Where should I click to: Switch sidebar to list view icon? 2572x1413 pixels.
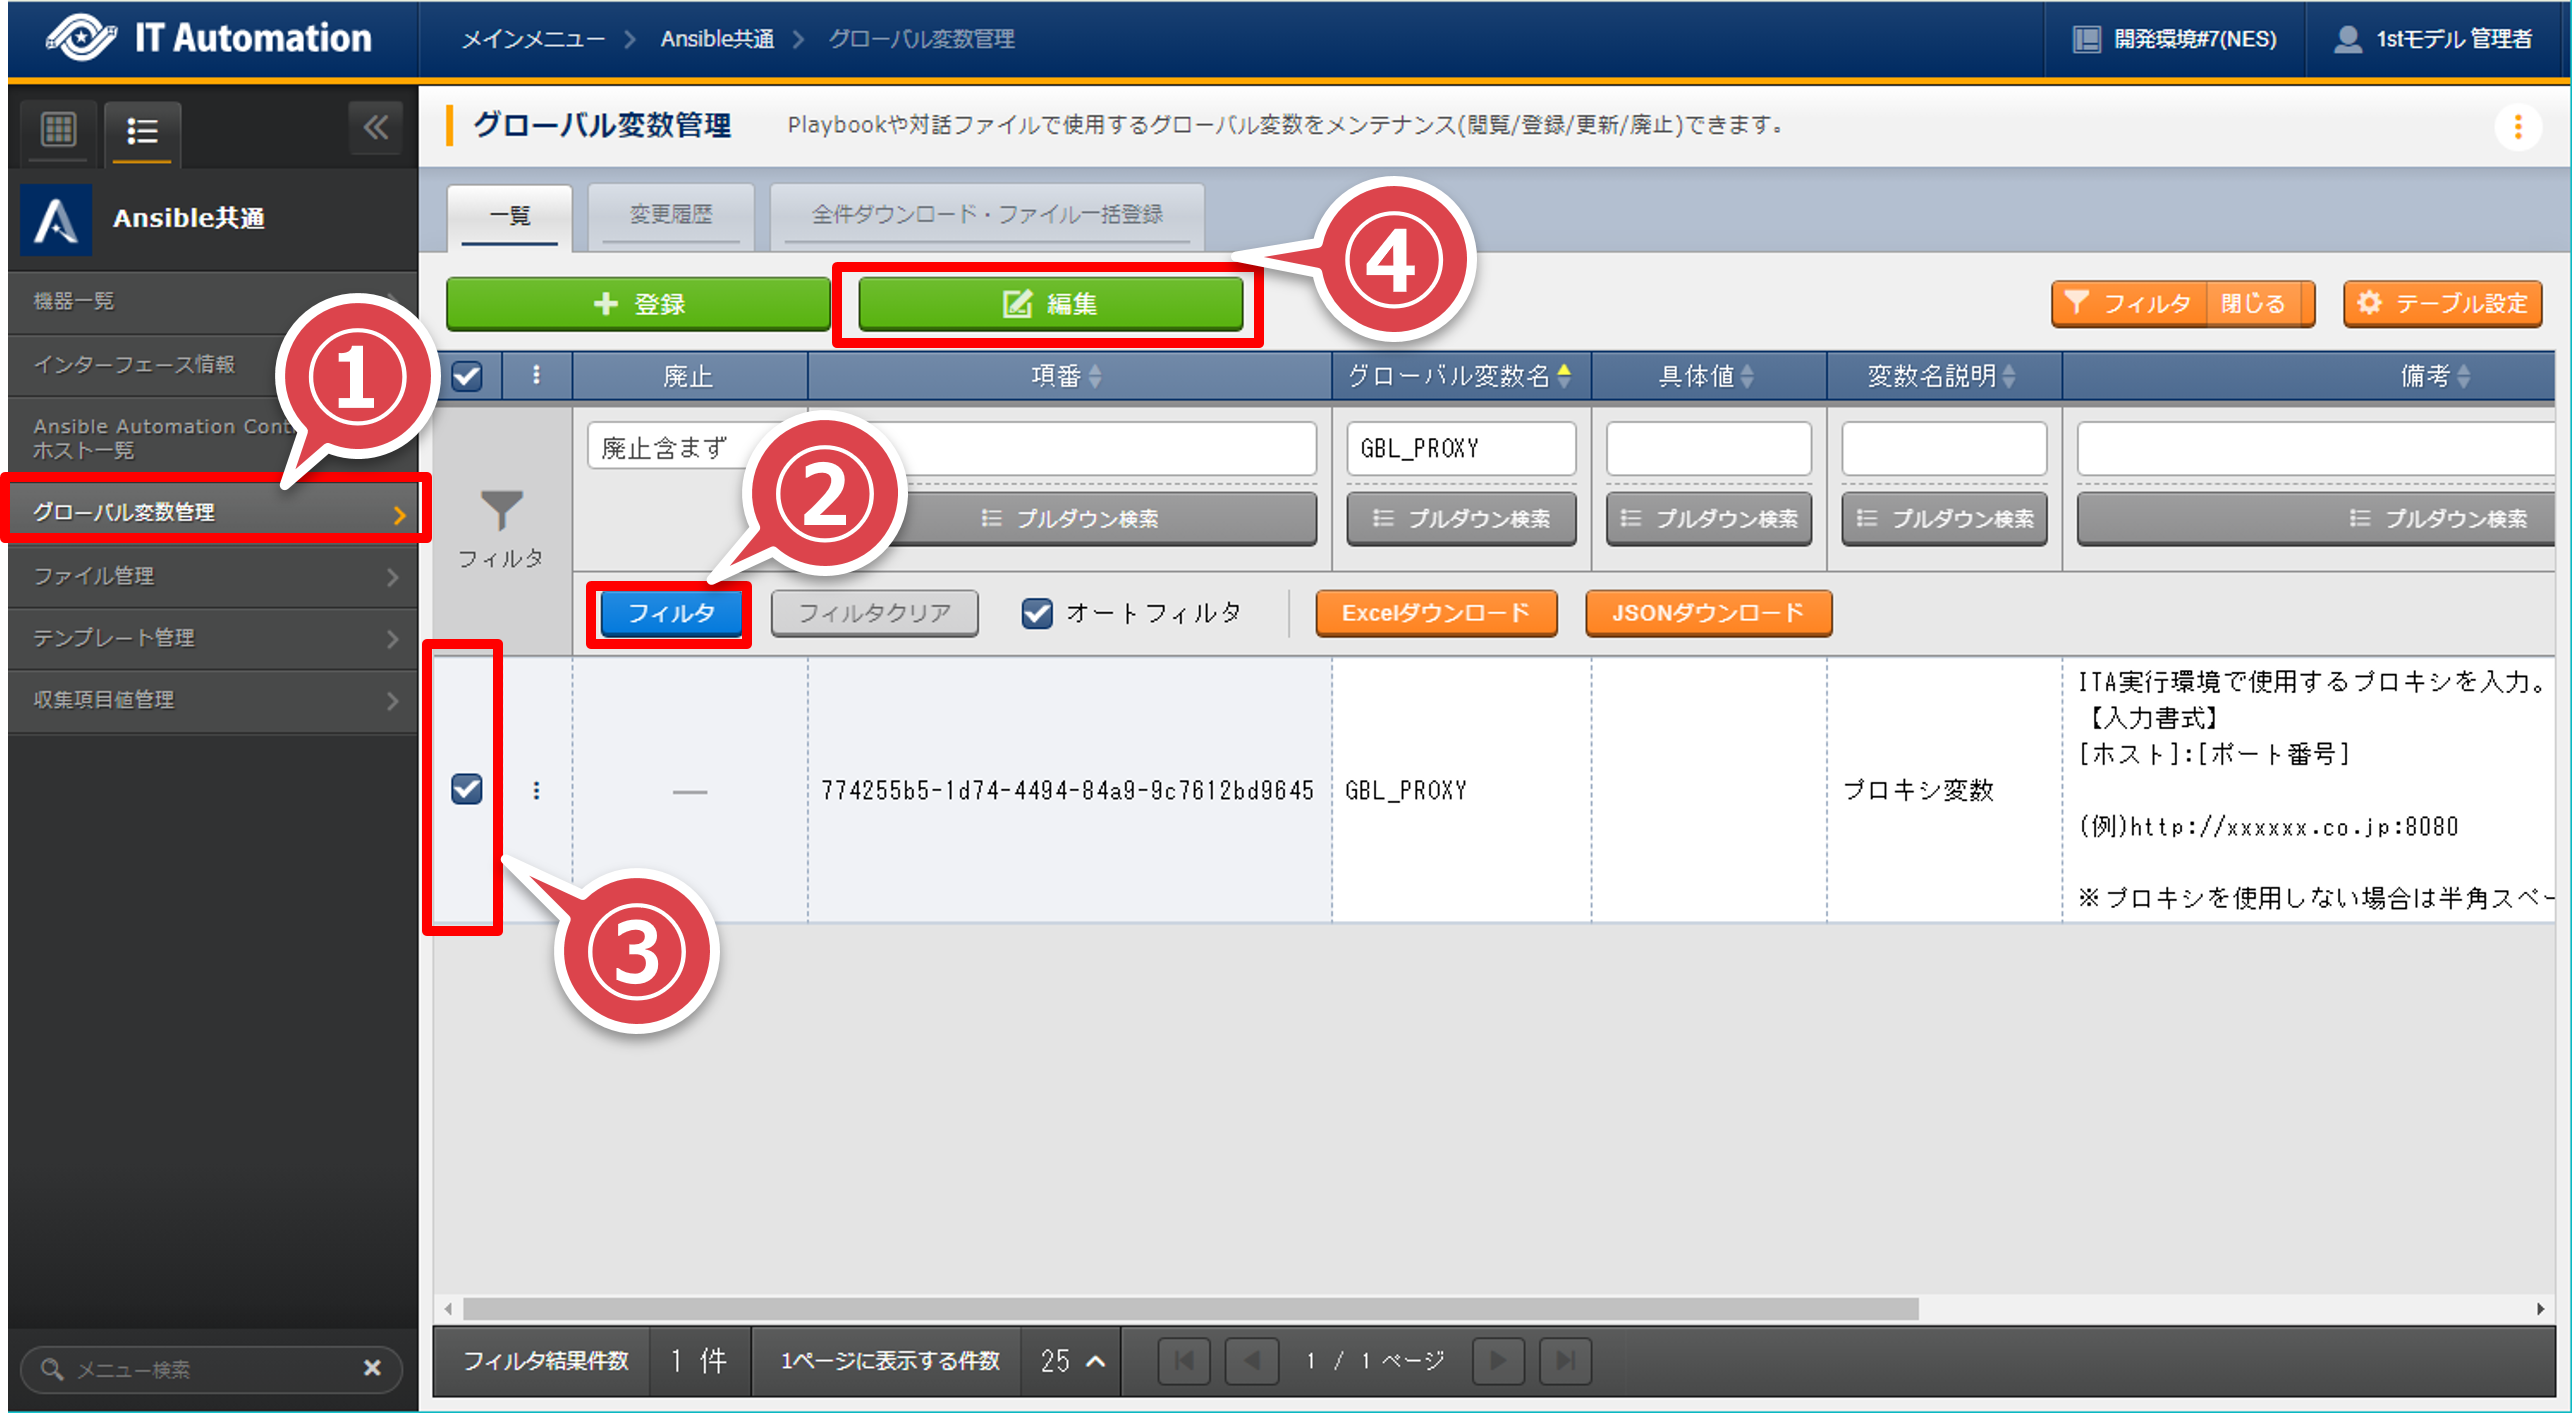click(142, 131)
